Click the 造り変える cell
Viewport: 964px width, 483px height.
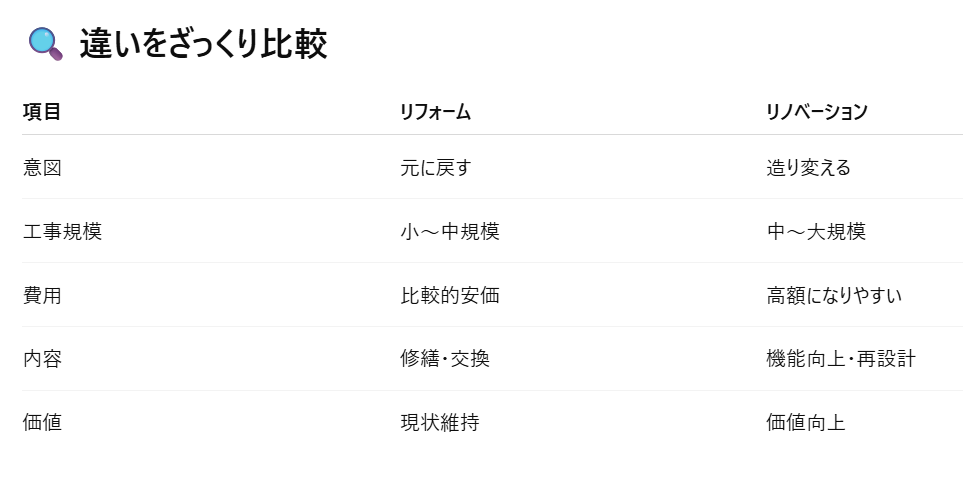click(808, 167)
